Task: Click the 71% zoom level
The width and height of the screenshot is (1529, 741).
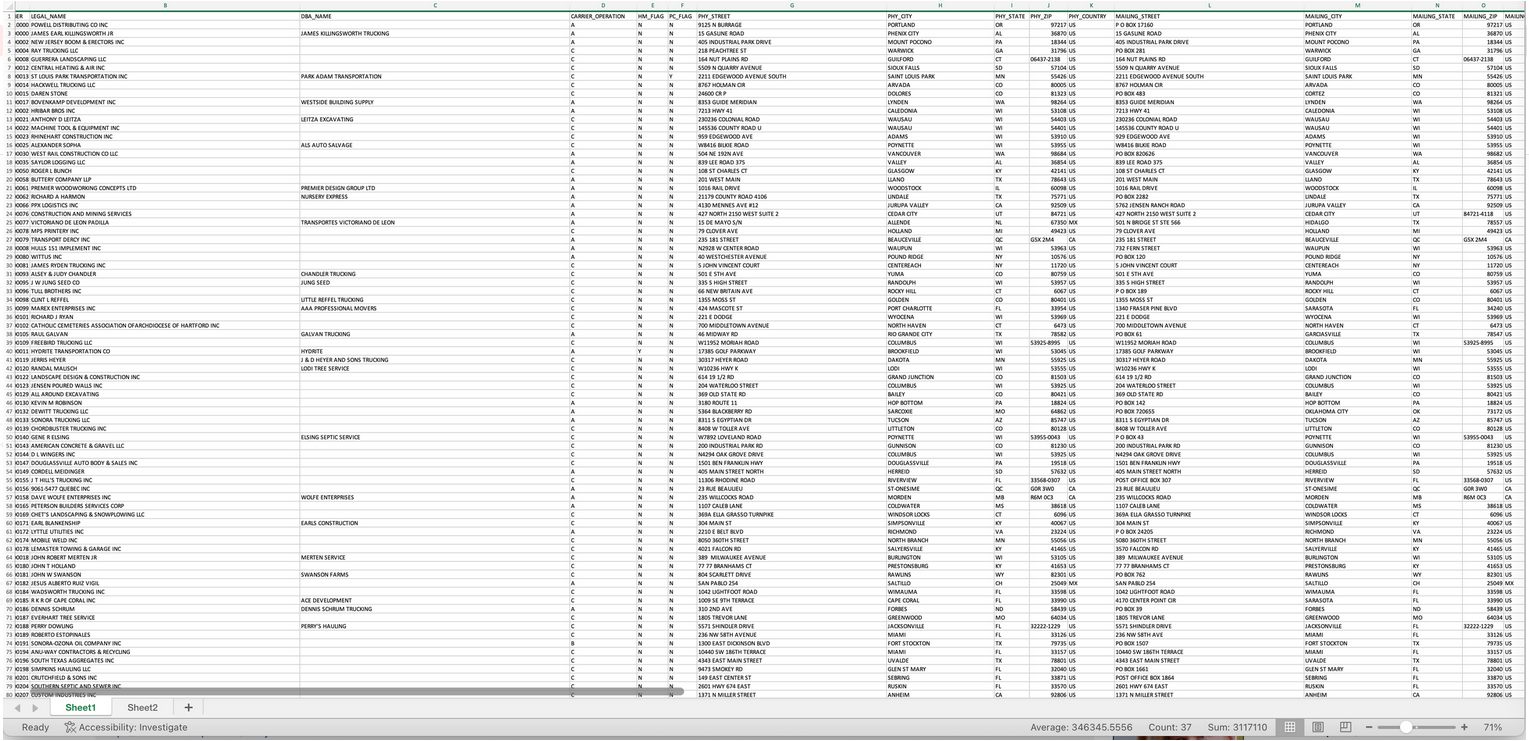Action: (1493, 727)
